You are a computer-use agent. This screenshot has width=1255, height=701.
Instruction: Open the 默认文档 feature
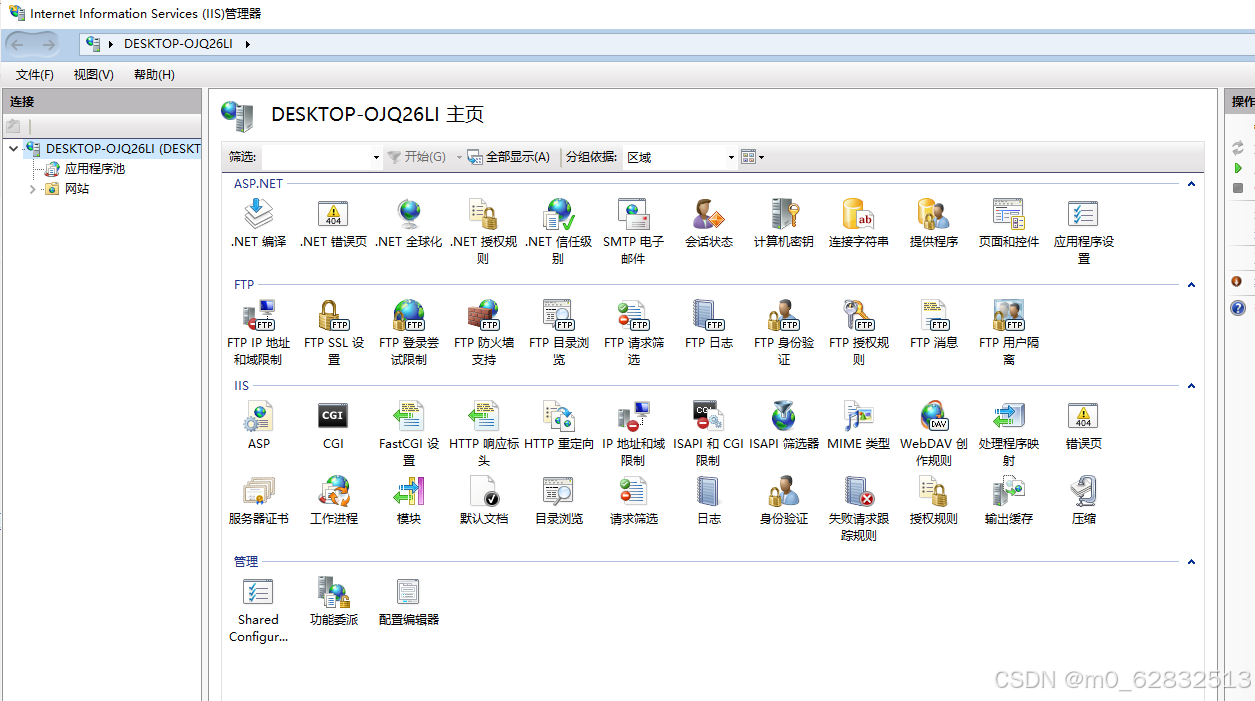pyautogui.click(x=483, y=500)
